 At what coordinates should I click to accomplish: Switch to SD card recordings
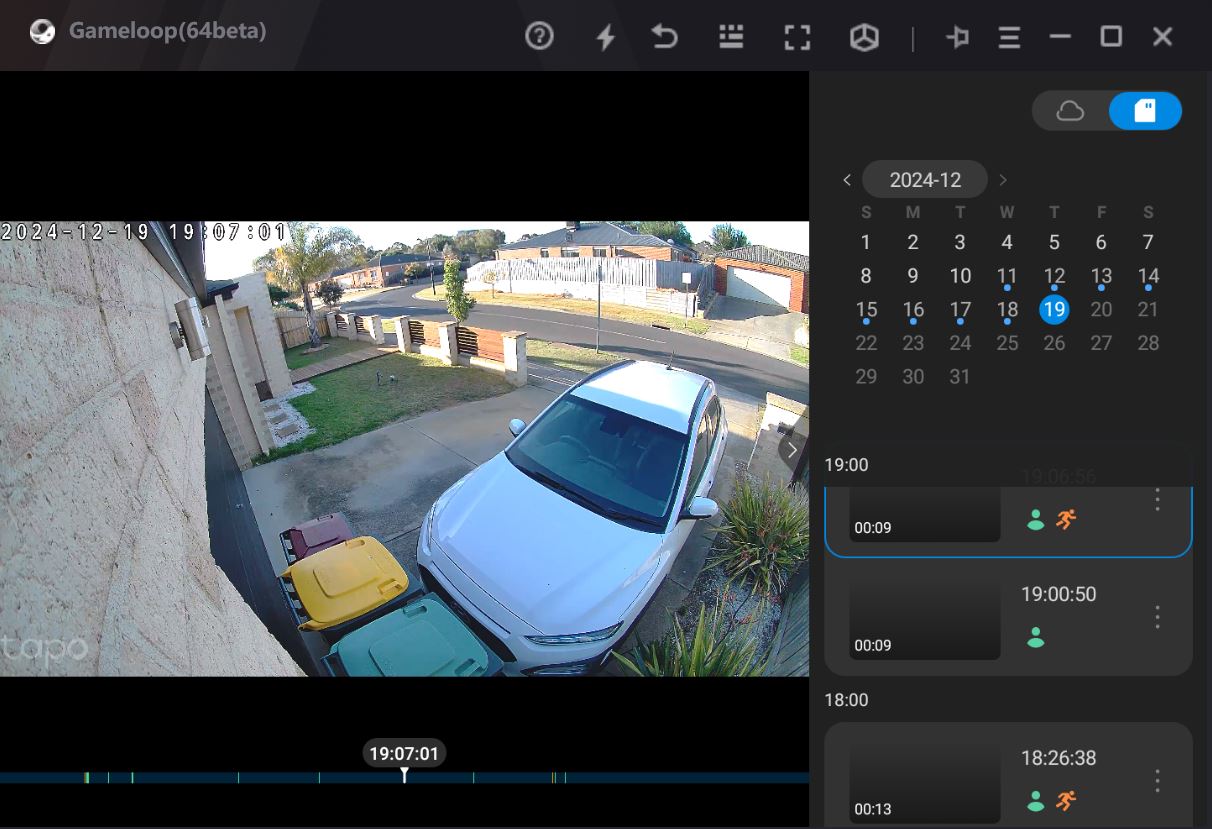[x=1145, y=111]
